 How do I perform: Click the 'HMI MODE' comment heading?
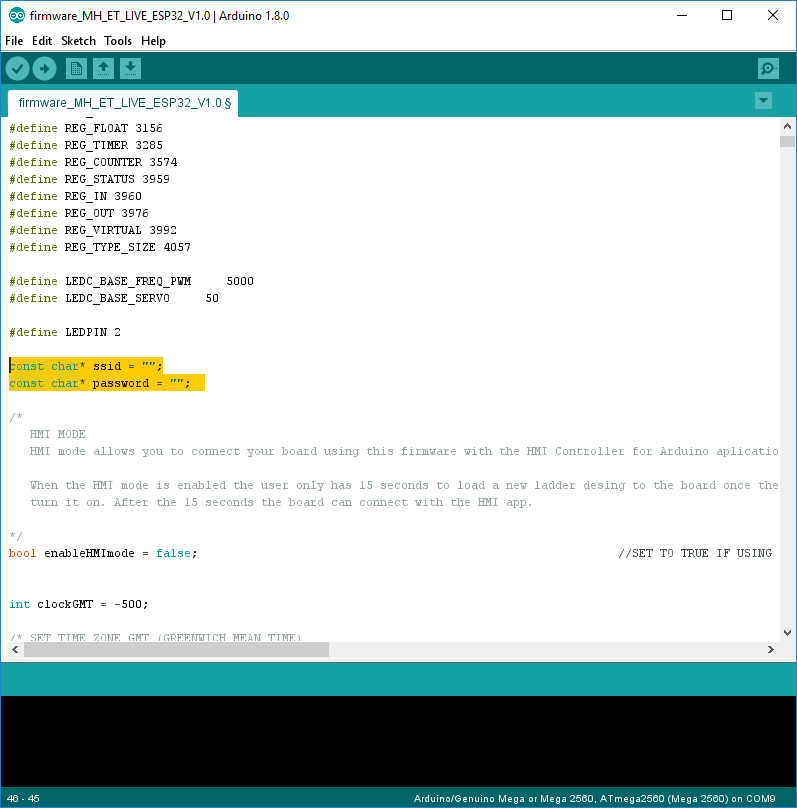point(58,434)
